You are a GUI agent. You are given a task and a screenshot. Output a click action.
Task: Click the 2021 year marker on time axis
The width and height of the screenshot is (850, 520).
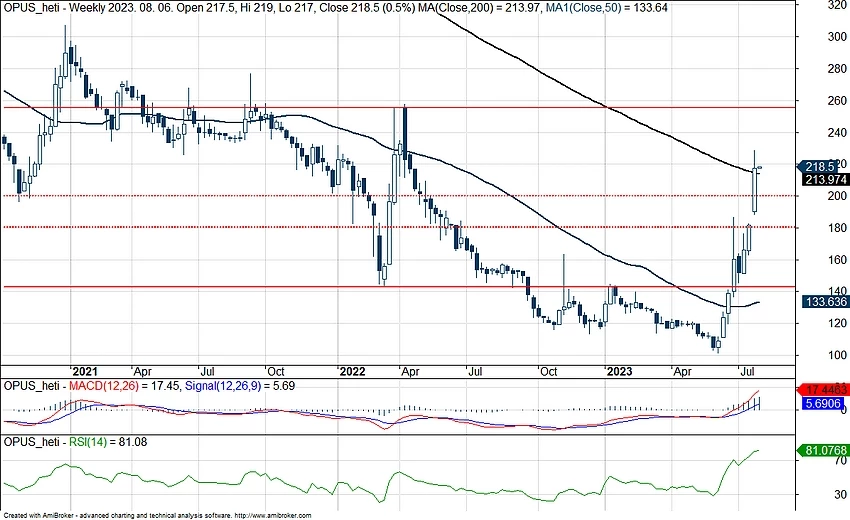(85, 368)
